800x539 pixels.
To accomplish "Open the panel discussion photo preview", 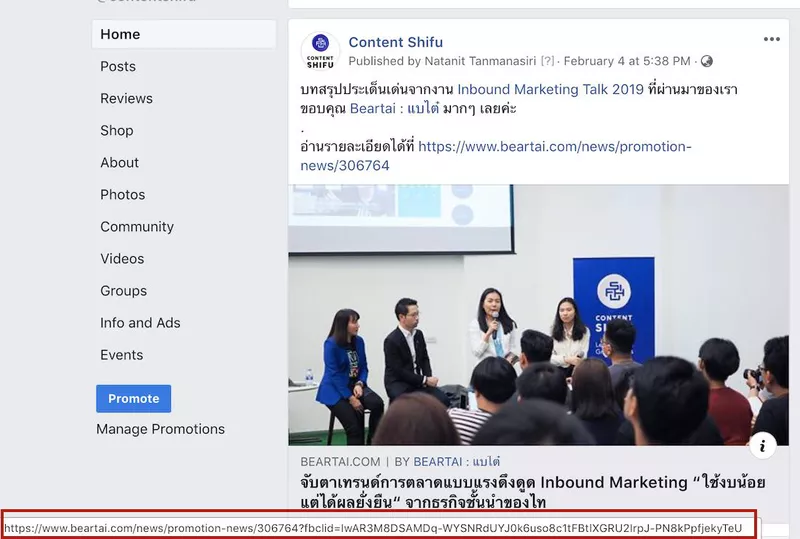I will tap(538, 315).
